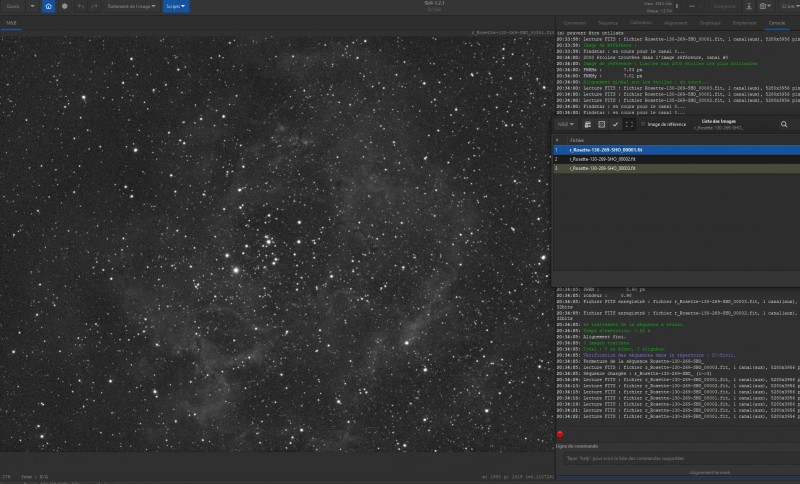Switch to the Conversion tab
This screenshot has height=484, width=800.
coord(574,23)
